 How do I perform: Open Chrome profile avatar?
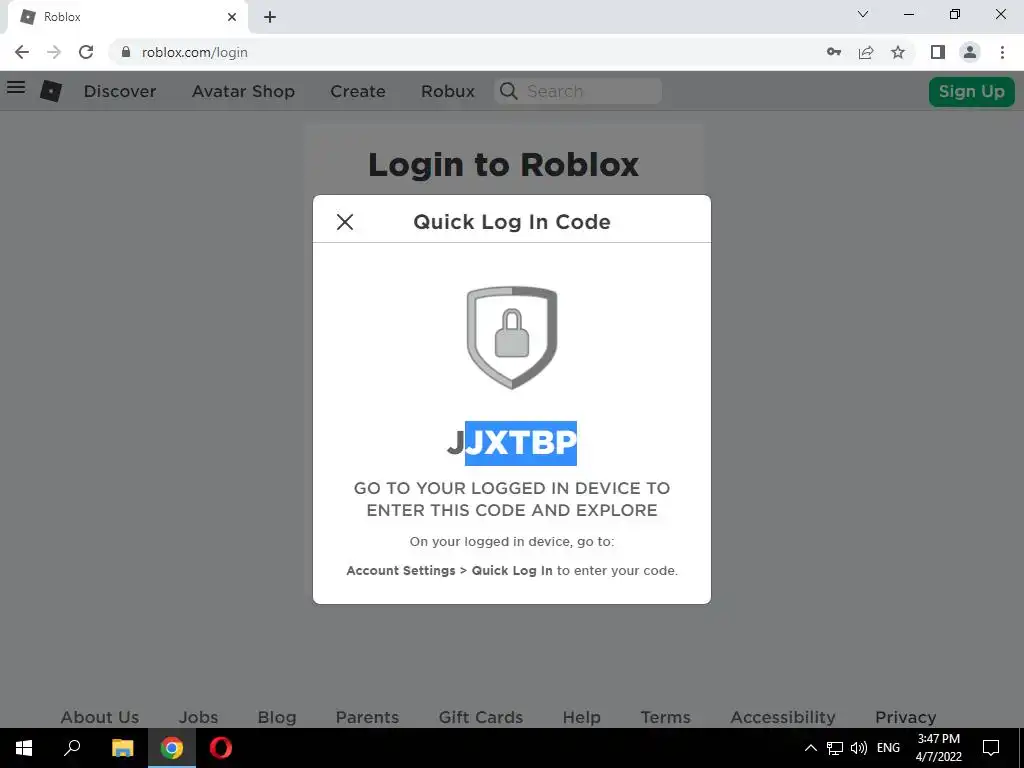(970, 52)
